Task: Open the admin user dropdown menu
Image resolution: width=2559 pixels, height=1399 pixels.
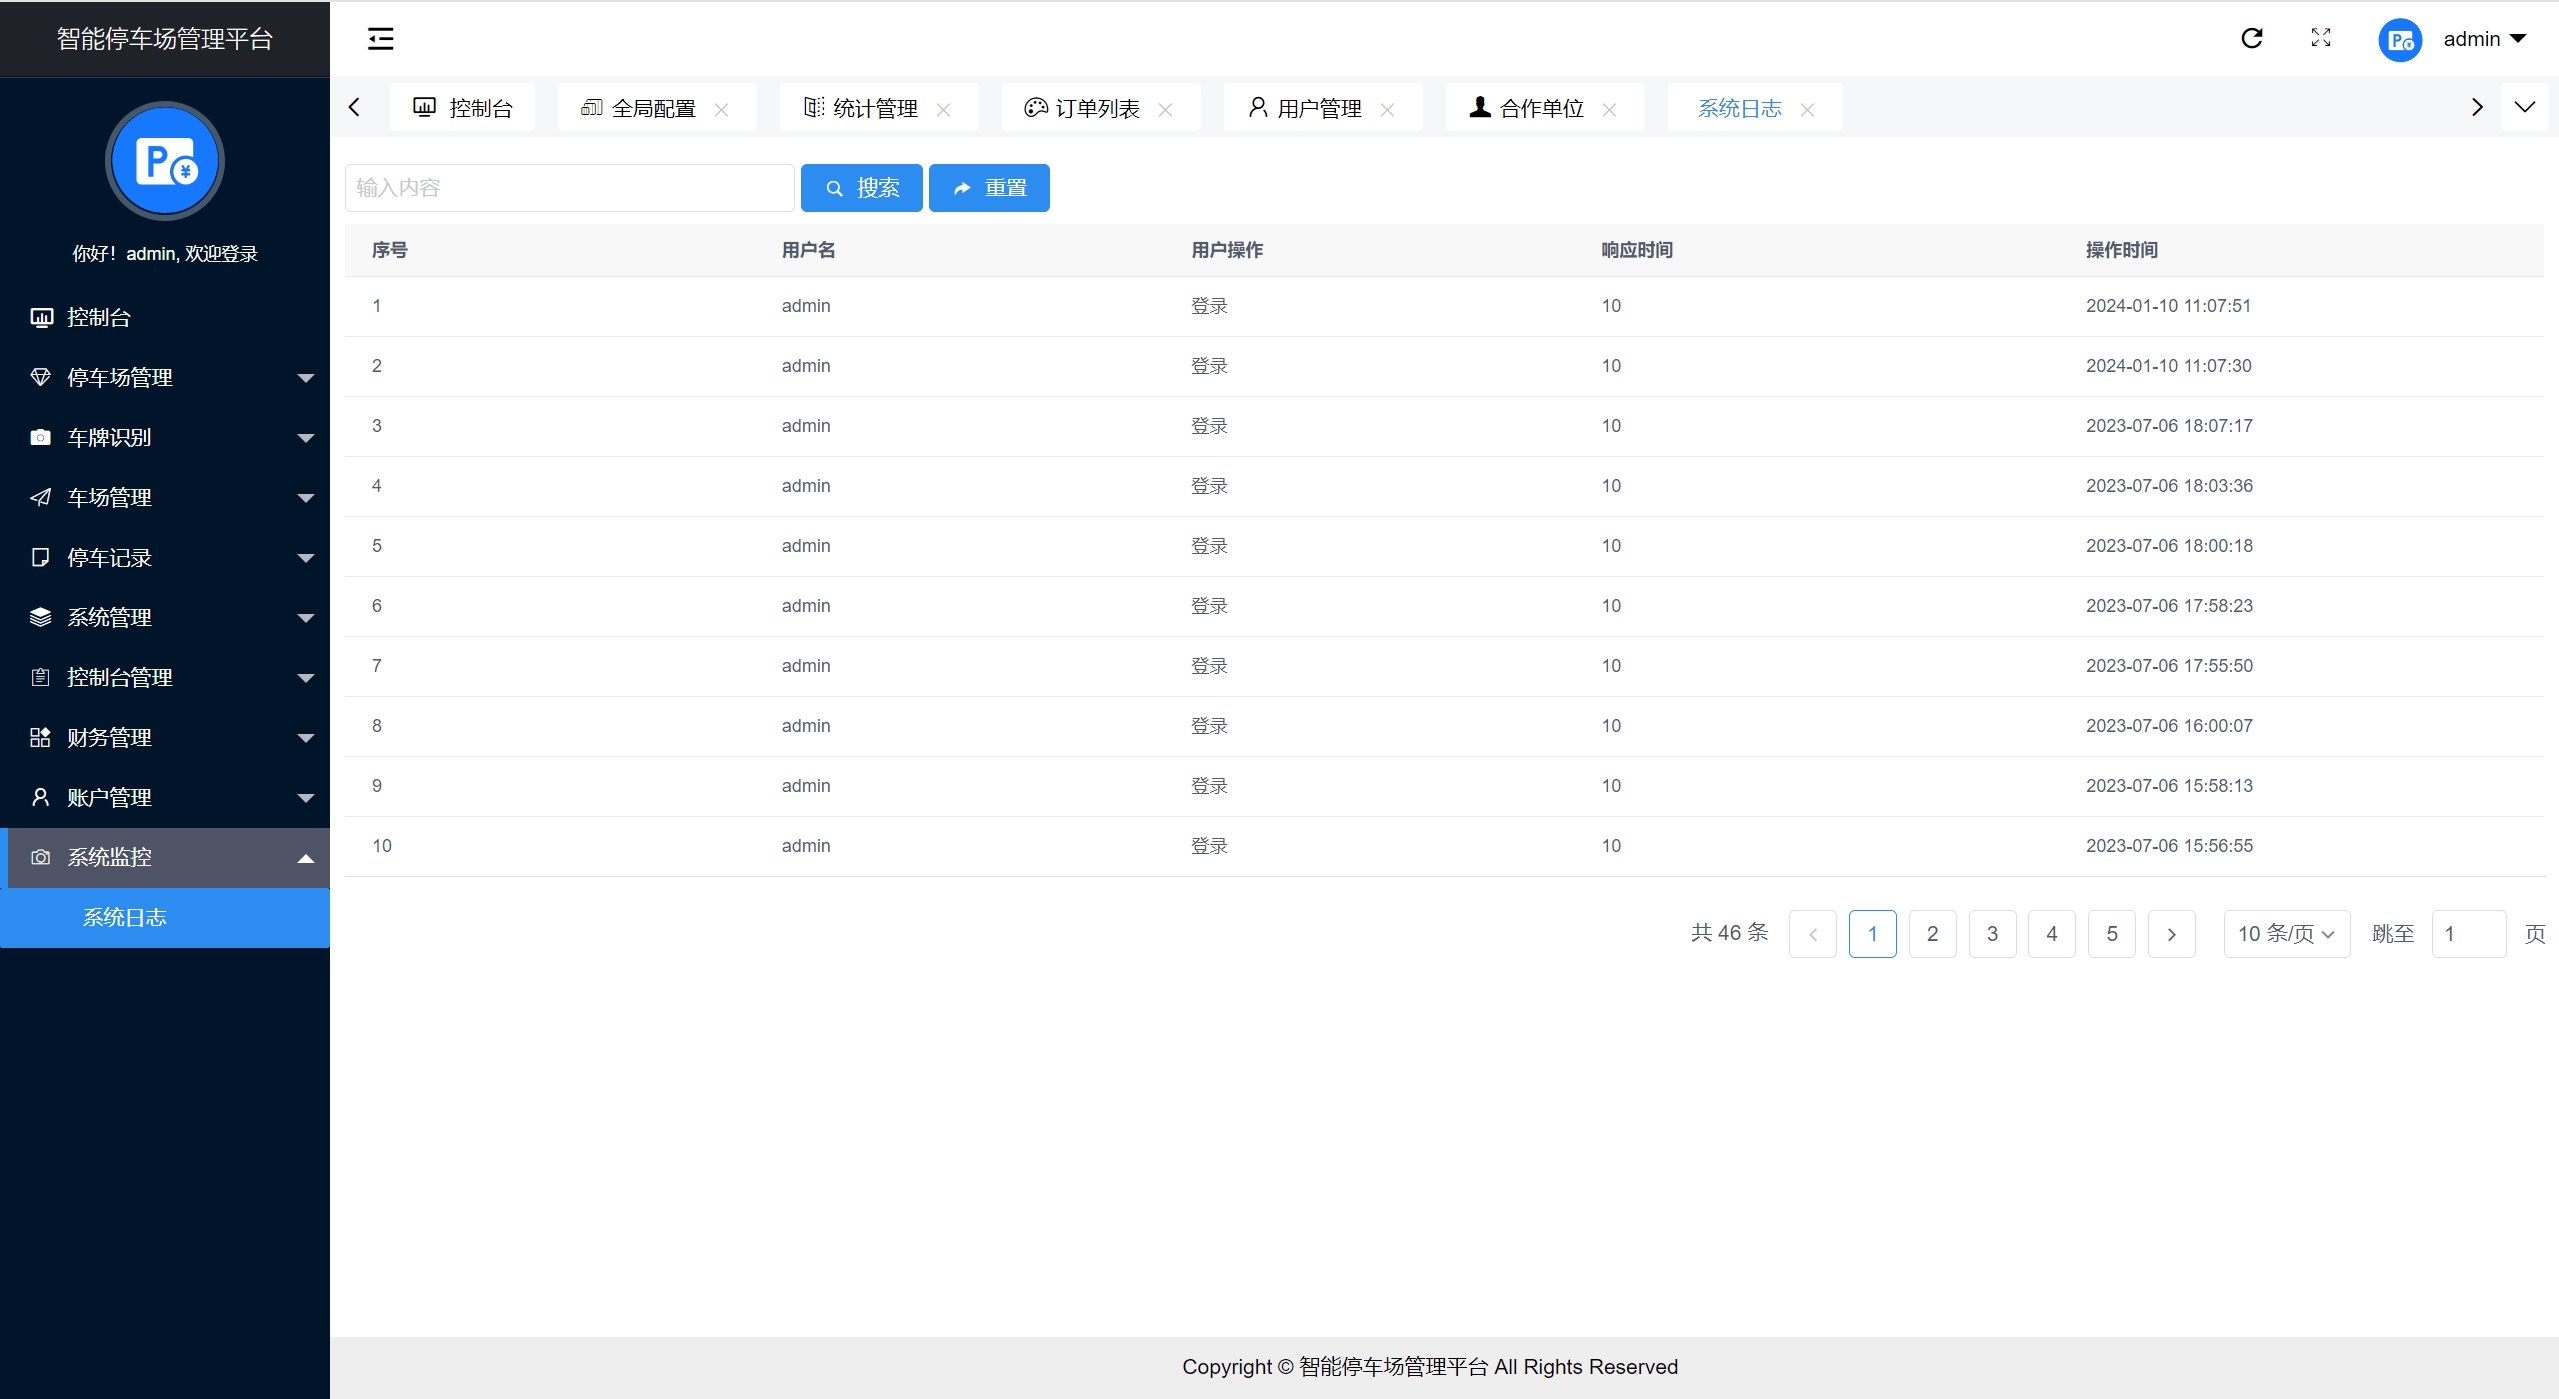Action: pos(2484,39)
